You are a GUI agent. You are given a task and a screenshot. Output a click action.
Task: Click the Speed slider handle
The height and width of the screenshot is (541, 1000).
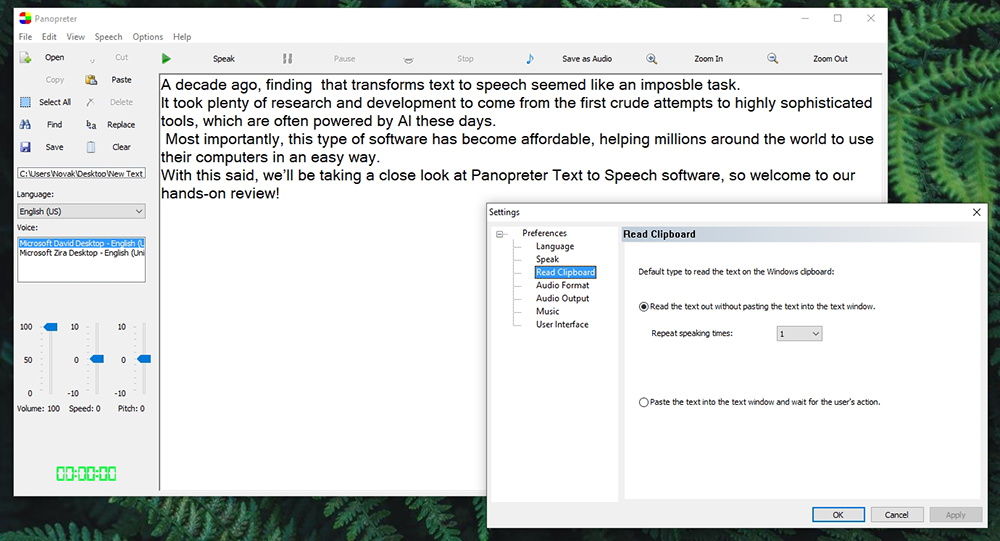(97, 359)
